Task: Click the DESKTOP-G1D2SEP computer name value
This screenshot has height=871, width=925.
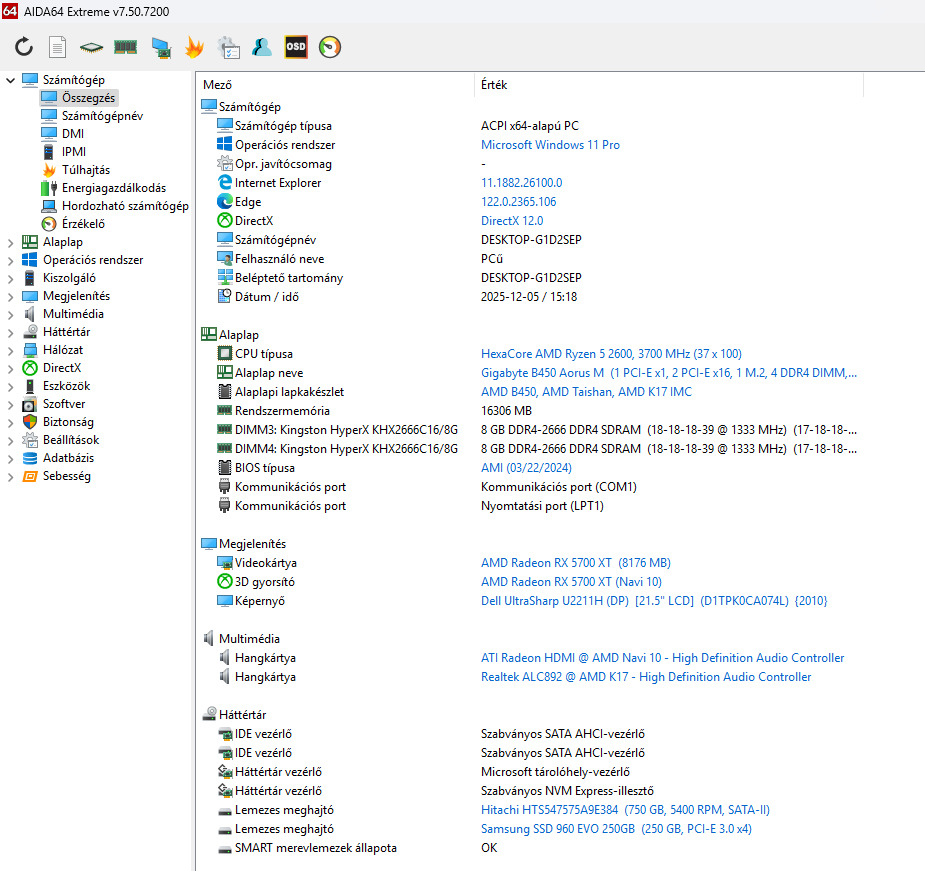Action: click(531, 240)
